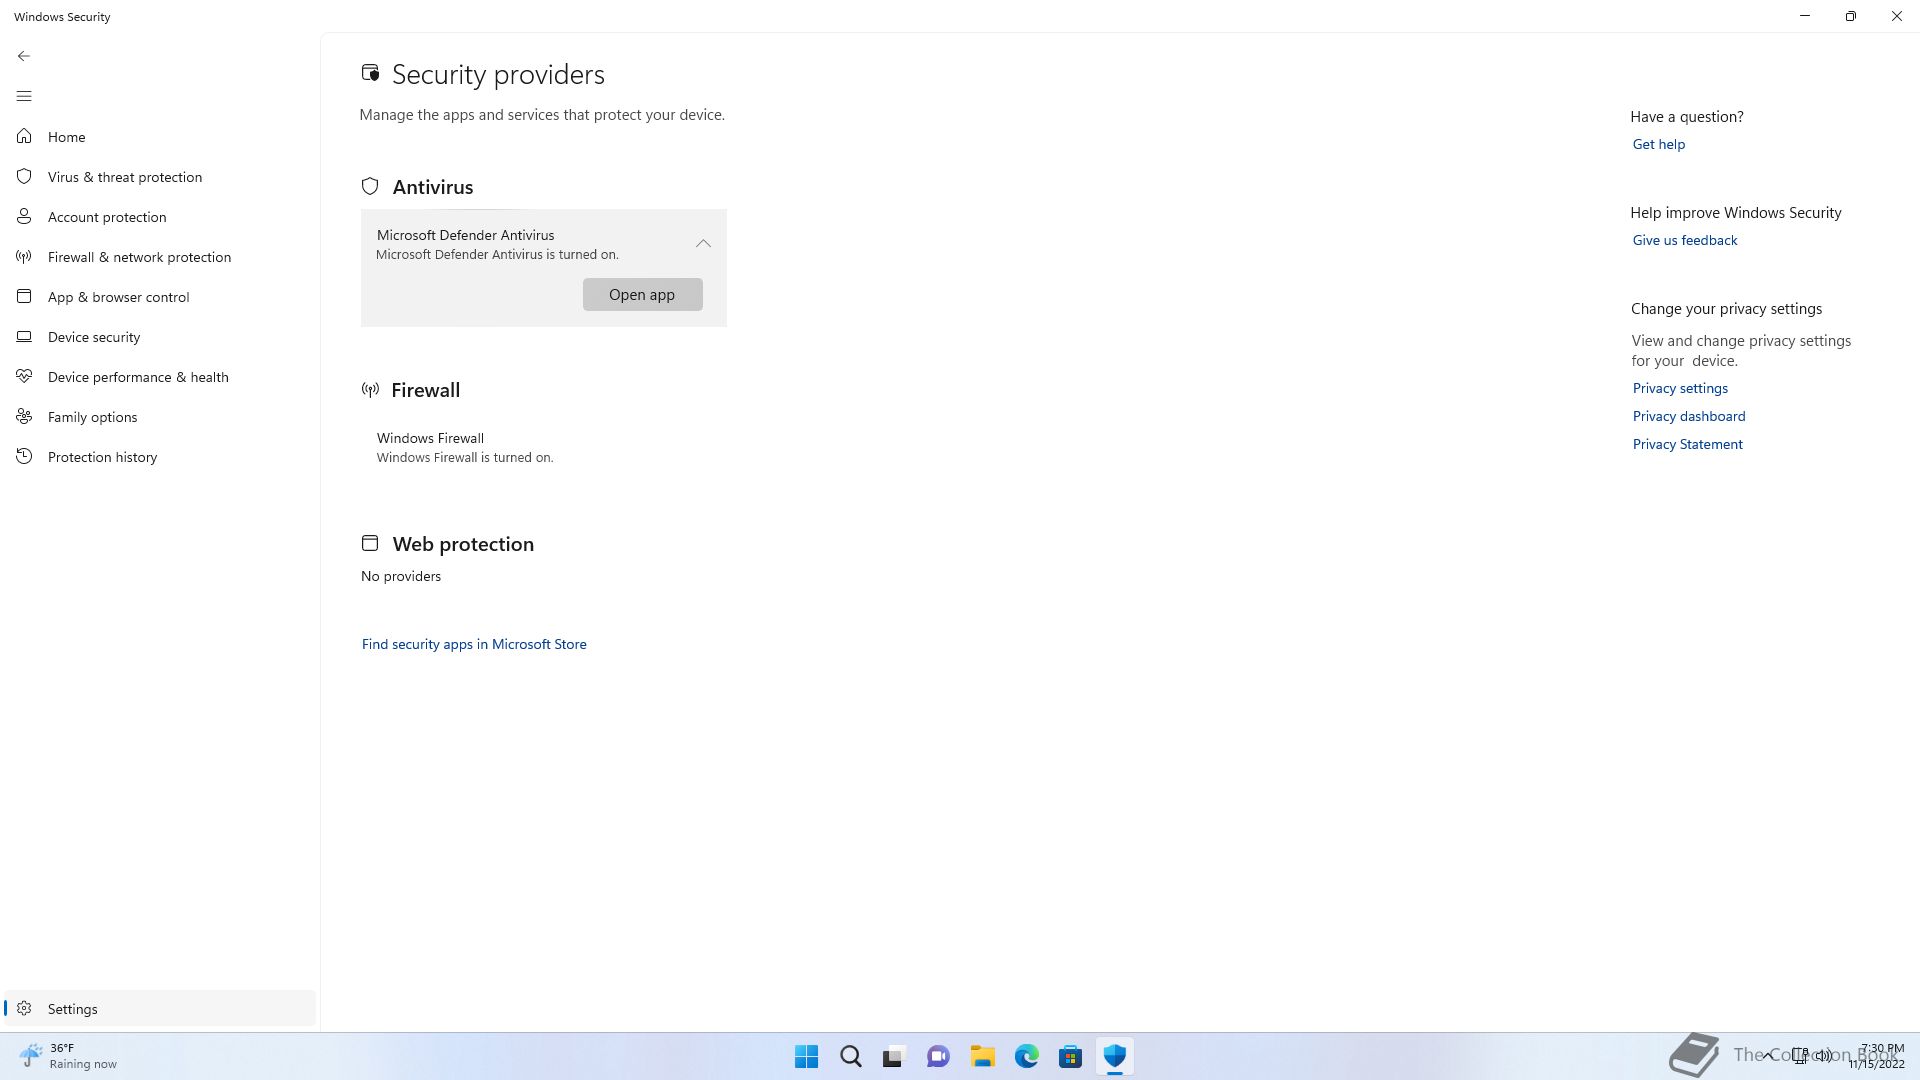Viewport: 1920px width, 1080px height.
Task: Click 'Microsoft Defender Antivirus is turned on.' text
Action: click(x=497, y=255)
